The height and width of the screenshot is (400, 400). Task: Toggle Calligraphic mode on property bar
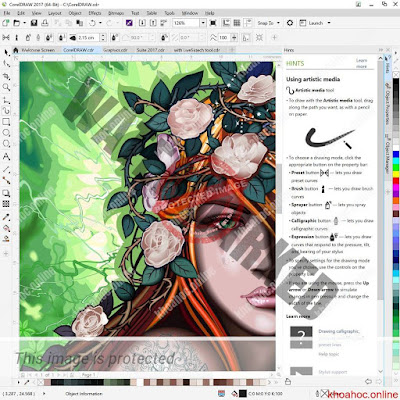coord(38,37)
